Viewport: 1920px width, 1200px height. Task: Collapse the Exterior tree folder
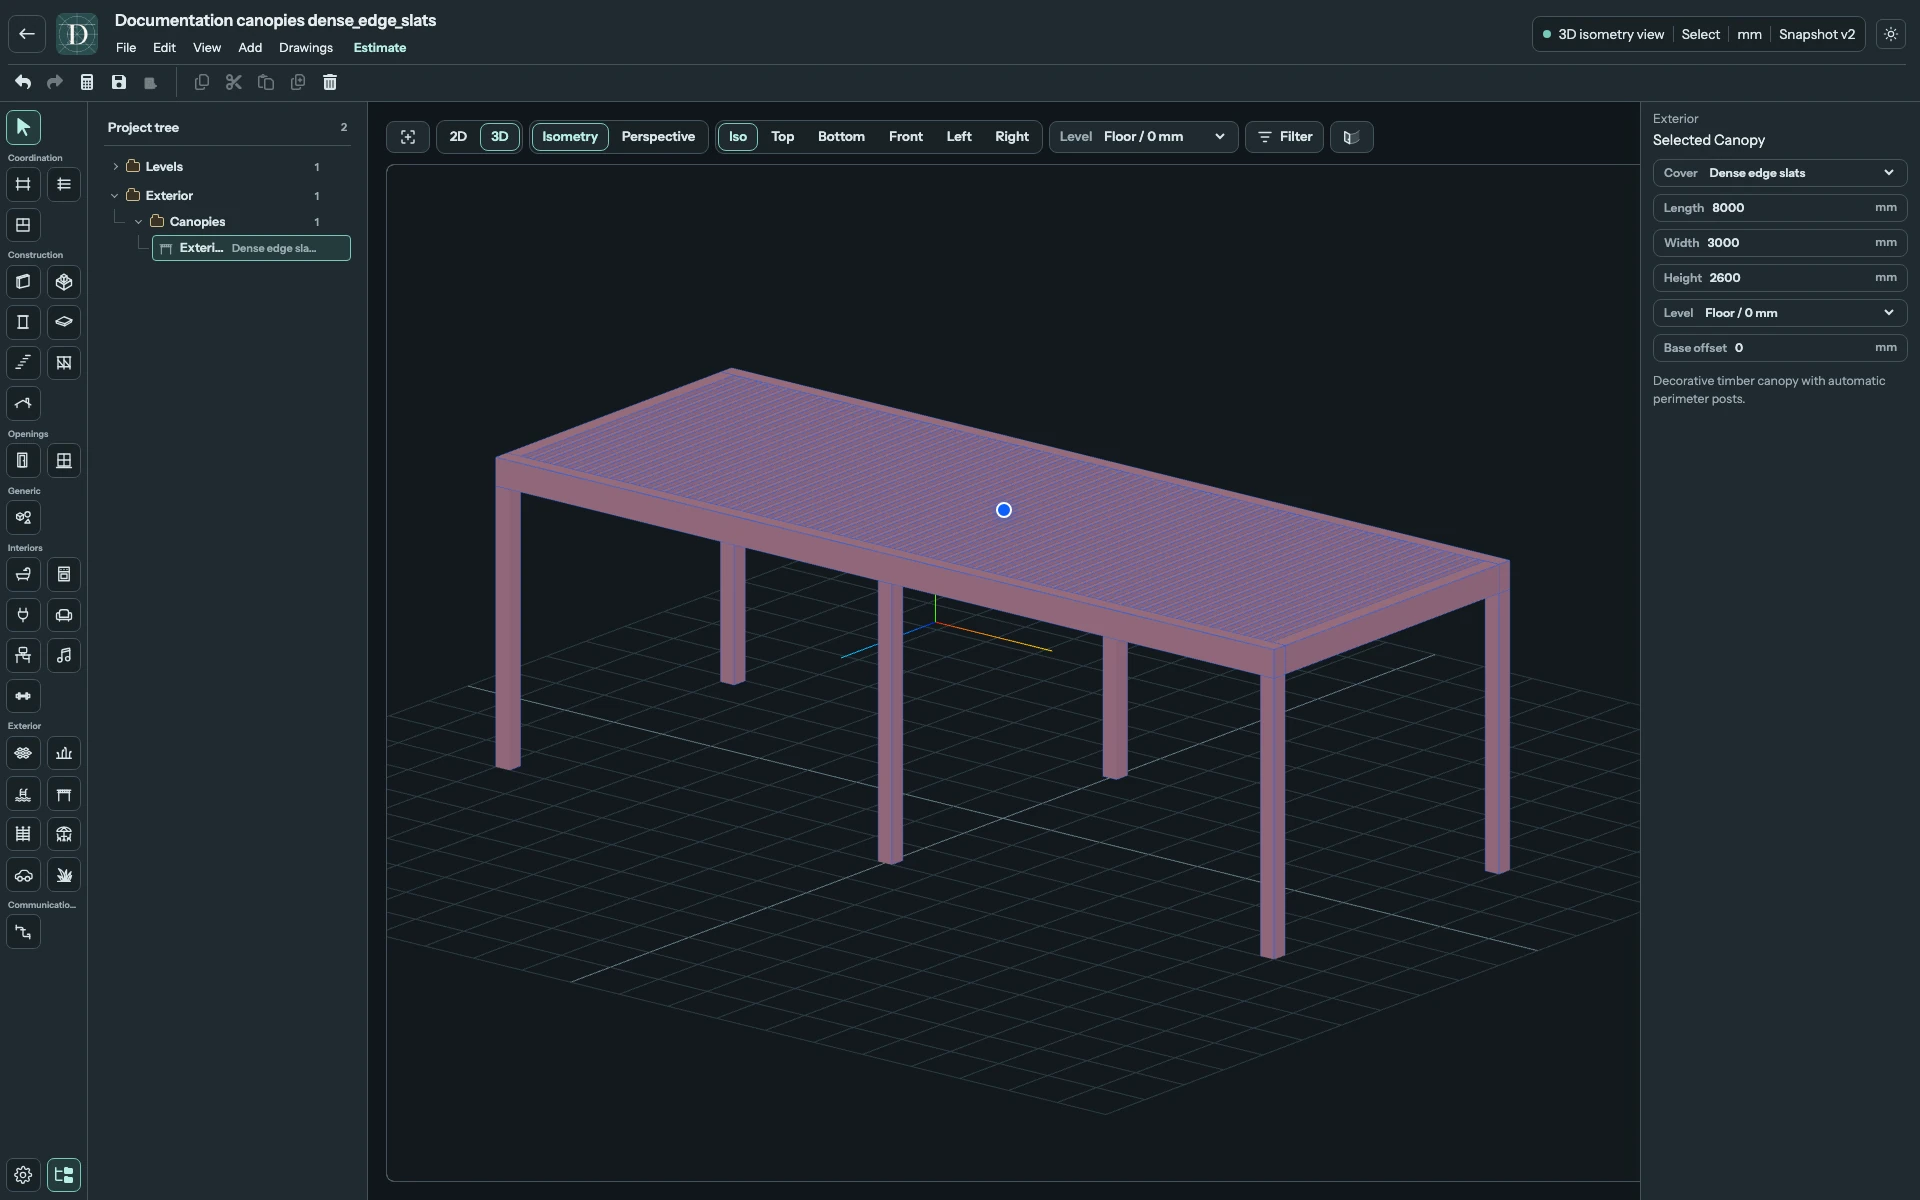[x=115, y=196]
